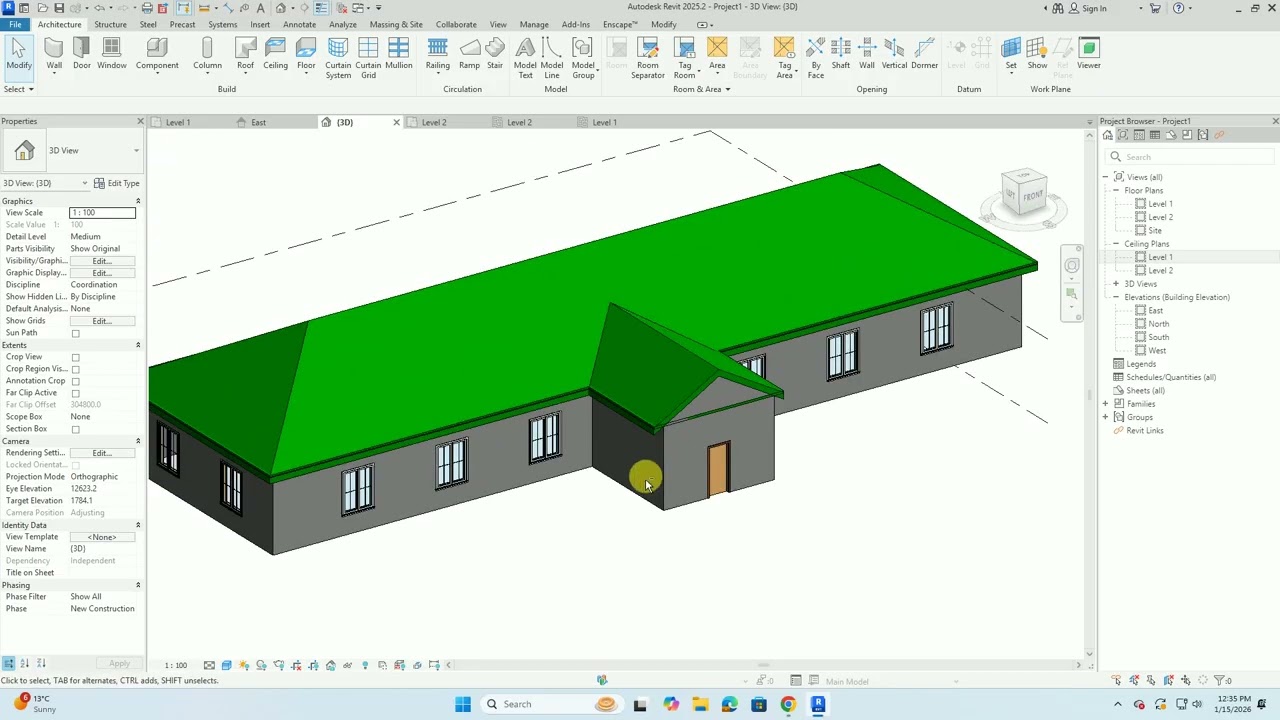Open the South elevation in Project Browser
This screenshot has width=1280, height=720.
(x=1158, y=337)
